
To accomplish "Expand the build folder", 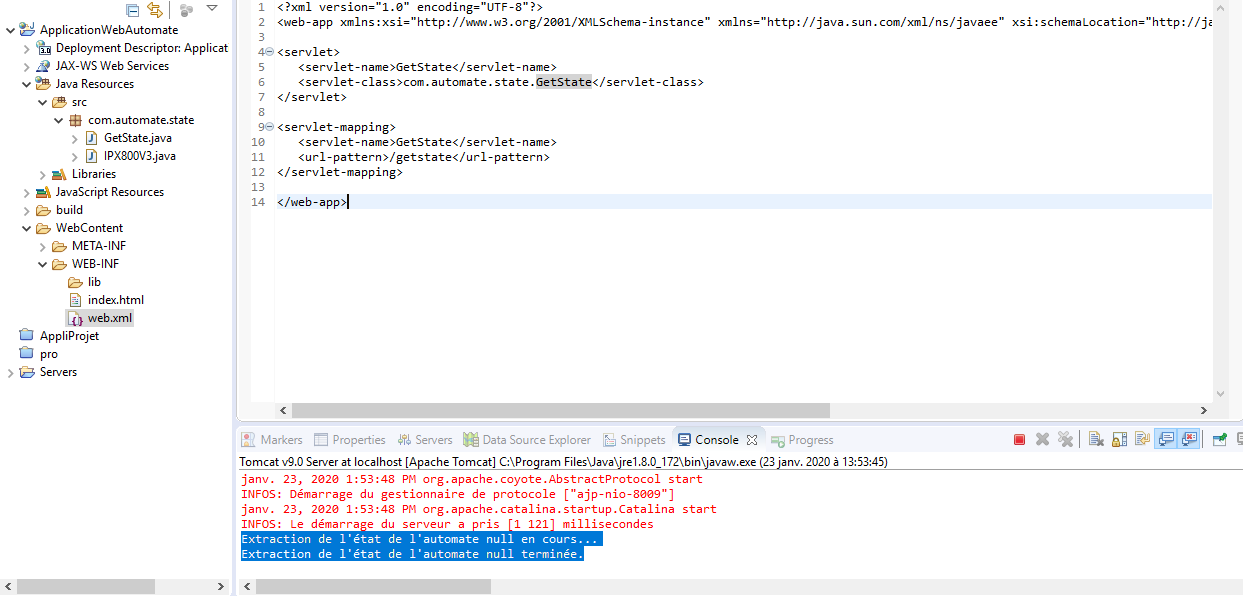I will coord(26,210).
